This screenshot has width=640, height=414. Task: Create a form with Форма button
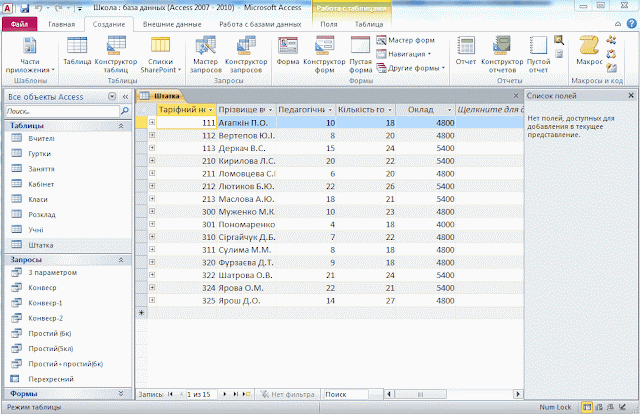point(288,51)
